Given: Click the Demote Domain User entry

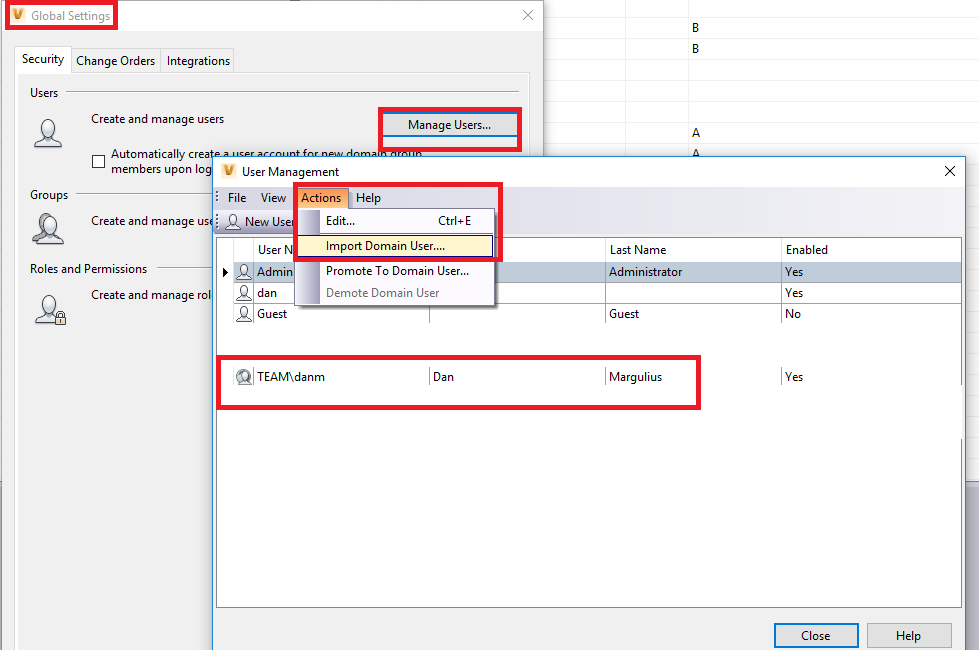Looking at the screenshot, I should [x=396, y=293].
